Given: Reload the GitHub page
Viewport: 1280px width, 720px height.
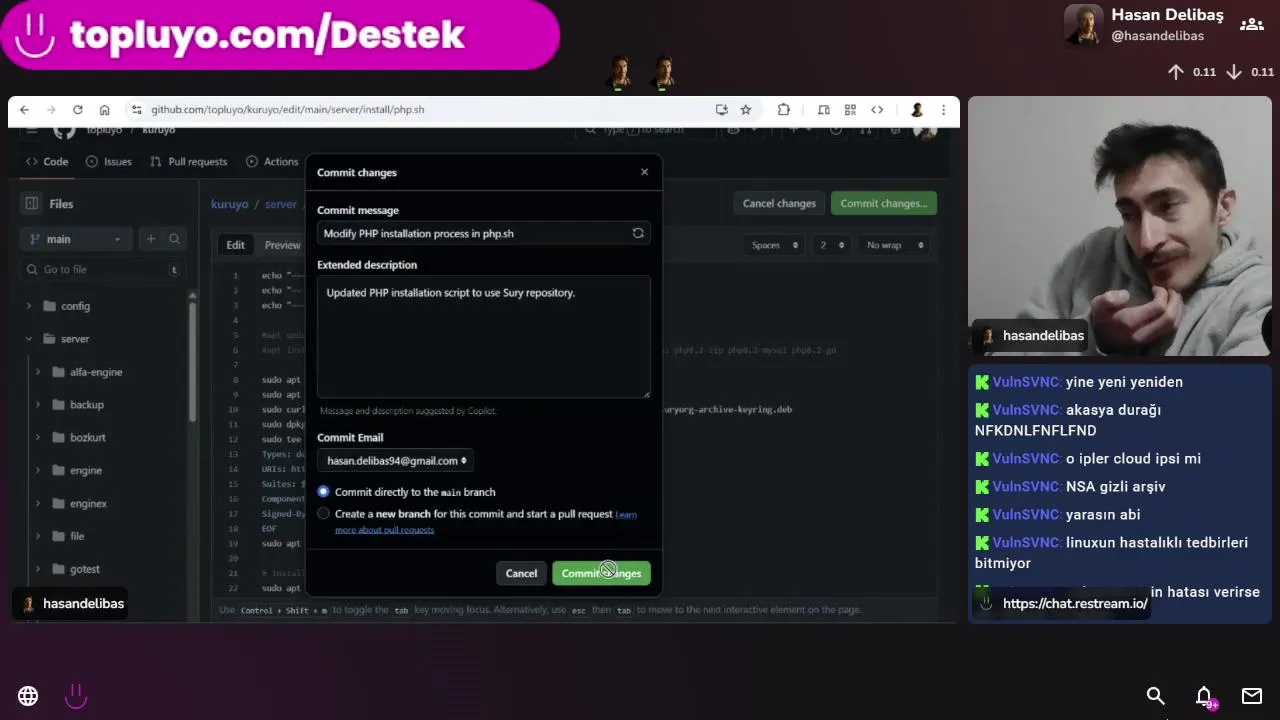Looking at the screenshot, I should point(78,110).
